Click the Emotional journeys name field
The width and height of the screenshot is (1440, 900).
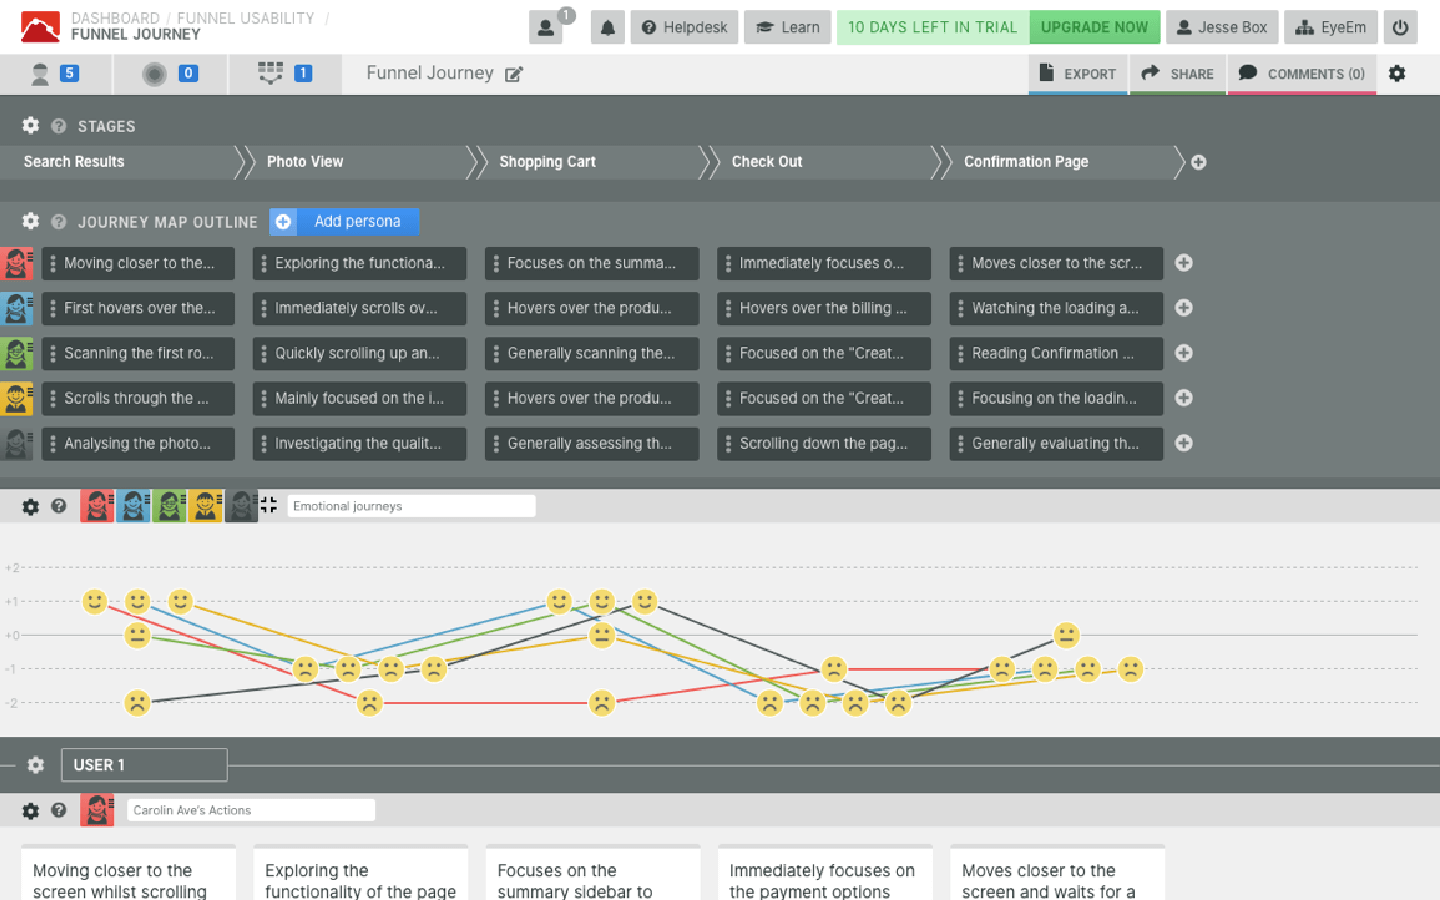(411, 506)
